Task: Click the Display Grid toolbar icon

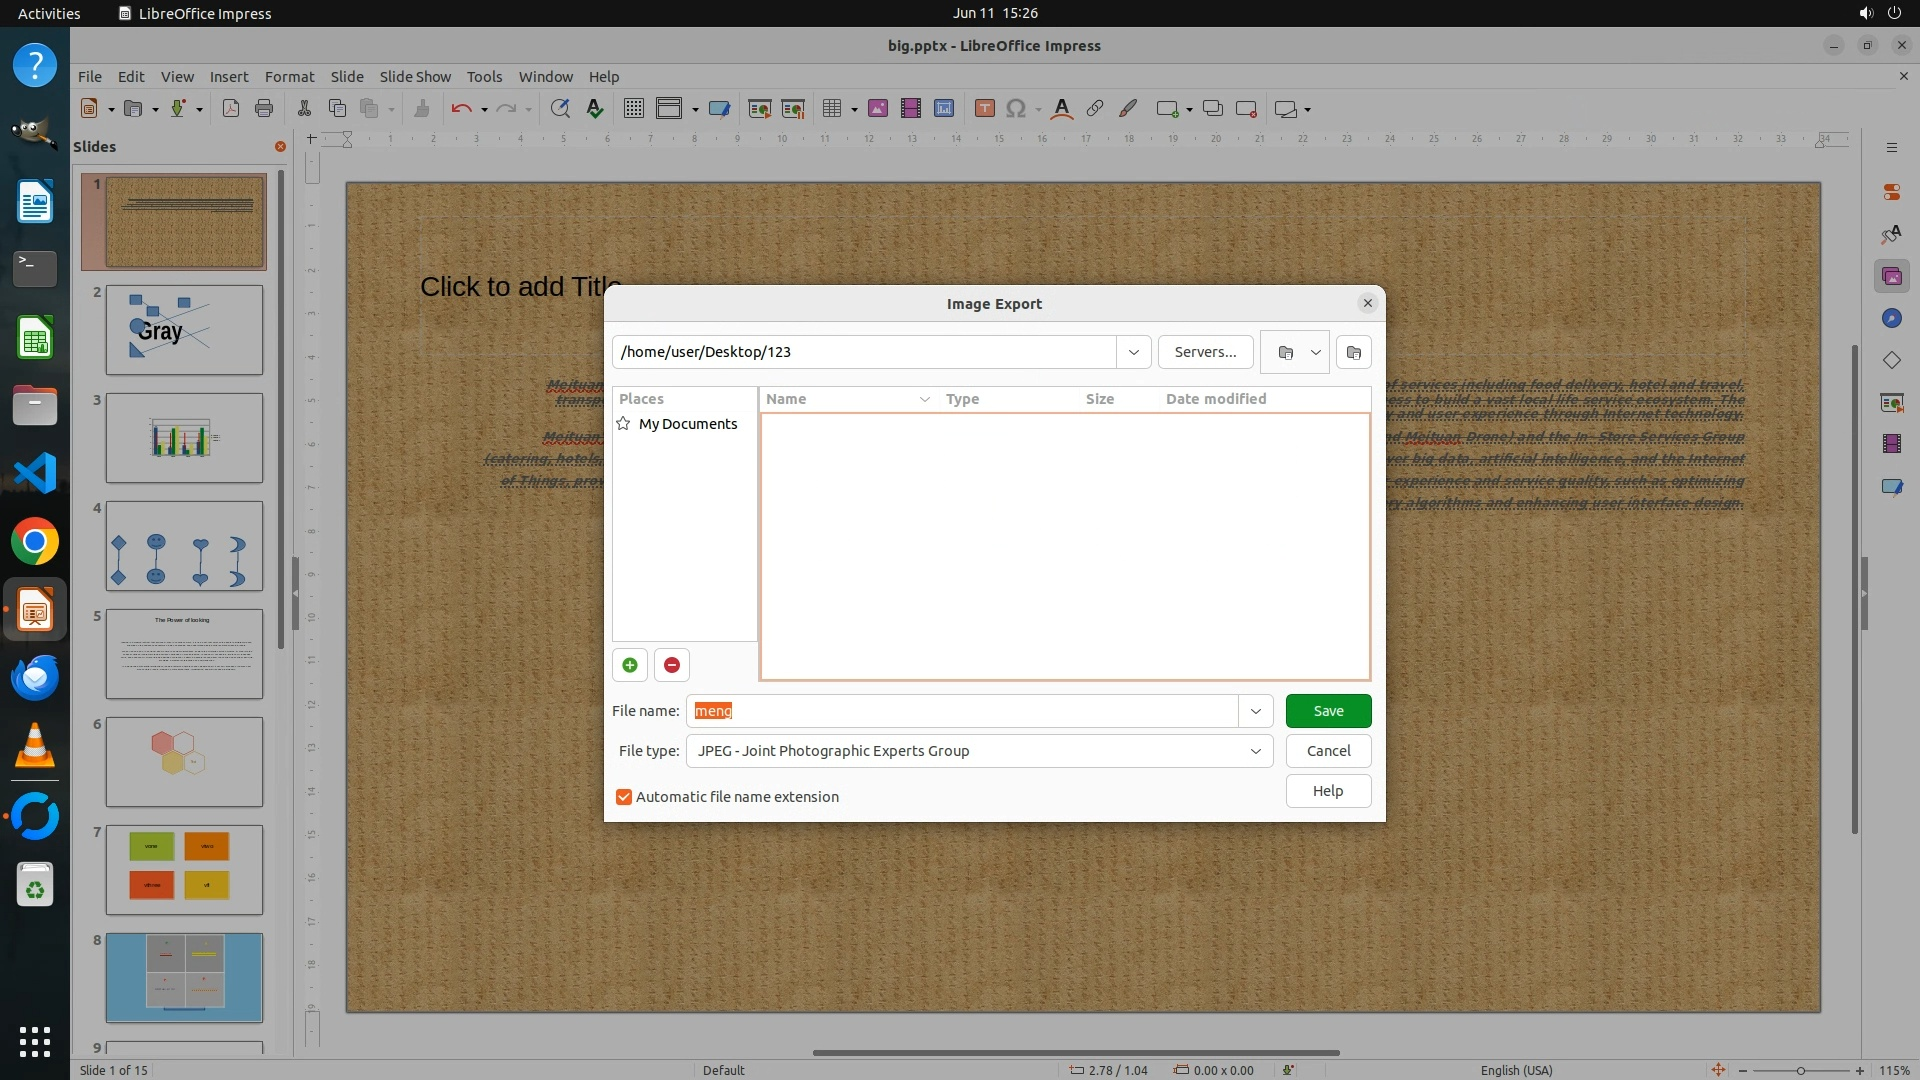Action: click(x=633, y=109)
